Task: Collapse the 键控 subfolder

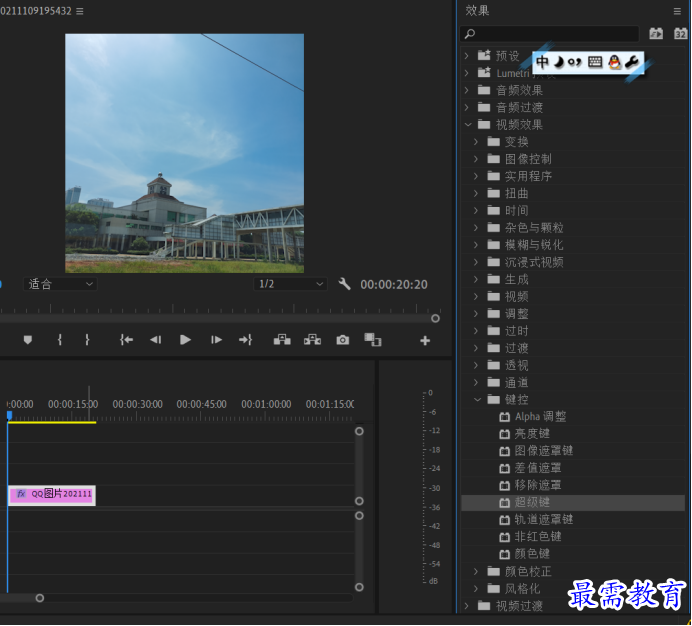Action: click(477, 400)
